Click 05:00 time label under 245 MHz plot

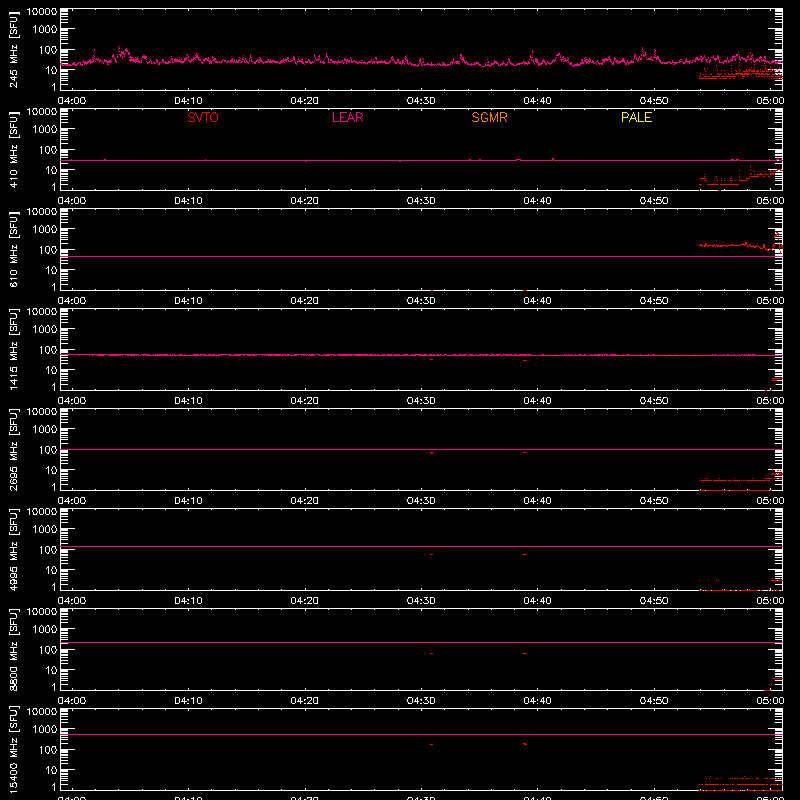(x=770, y=101)
